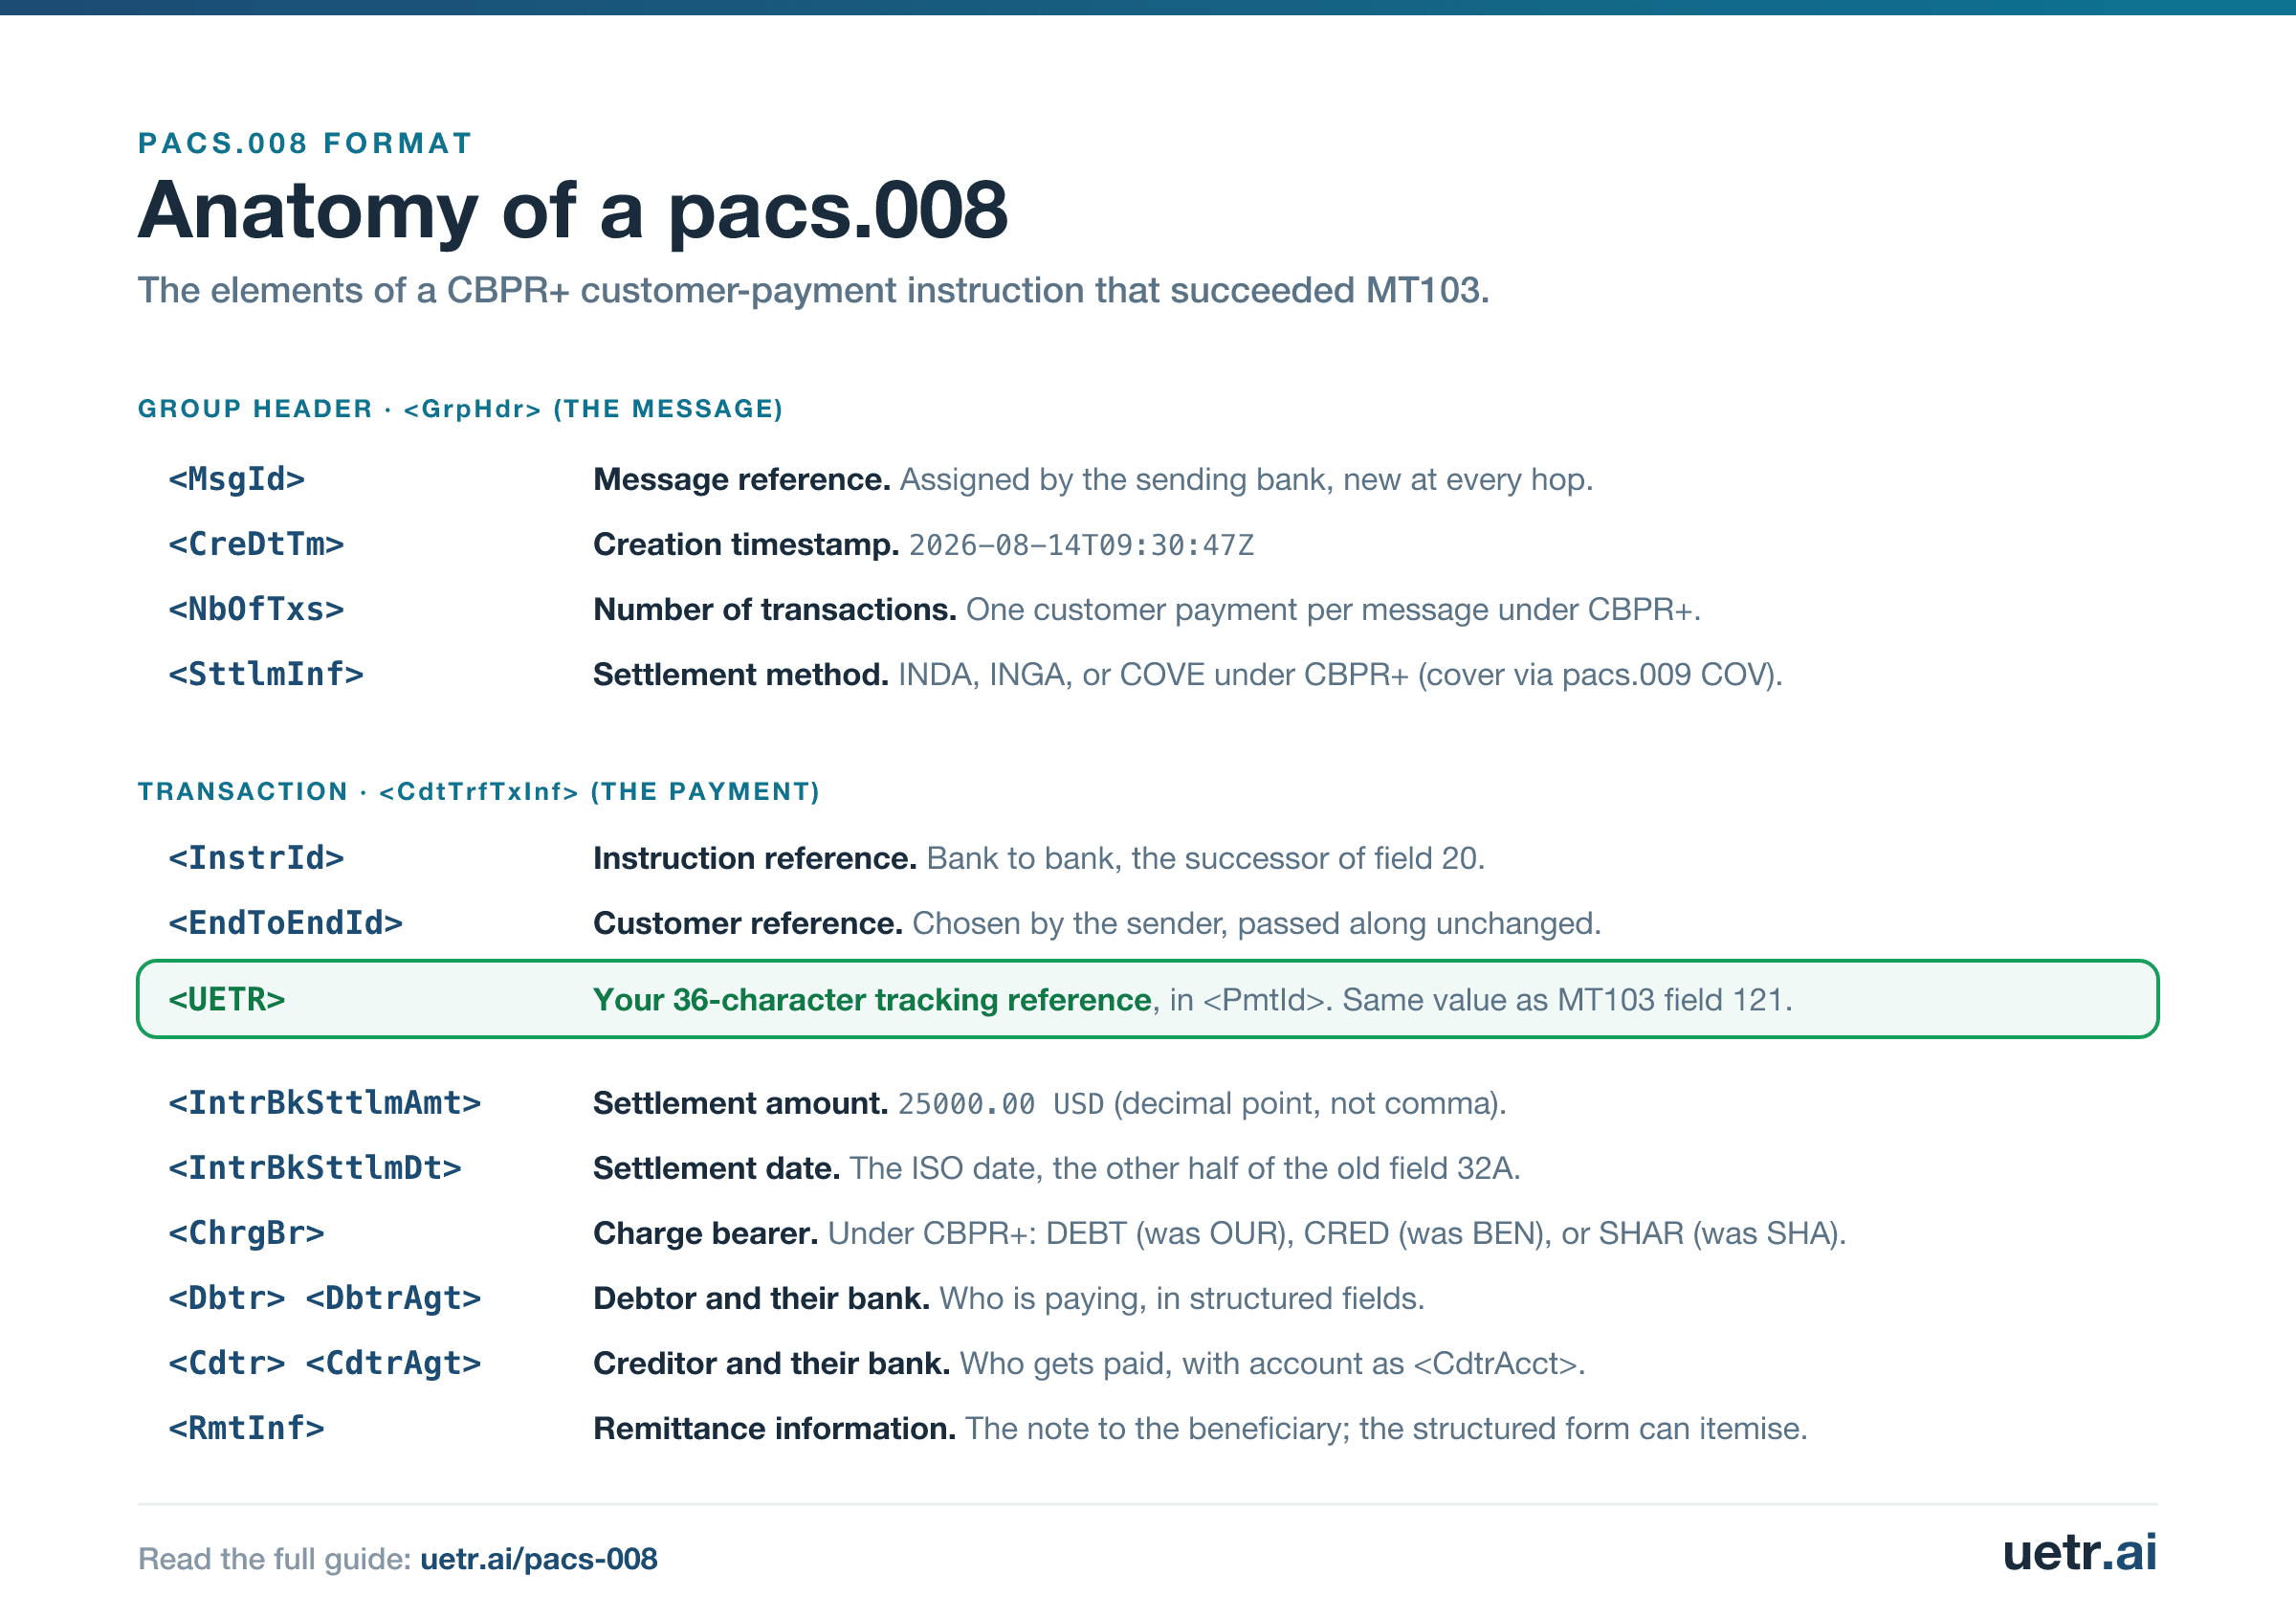Click the 'Number of transactions.' bold label
2296x1619 pixels.
[775, 610]
